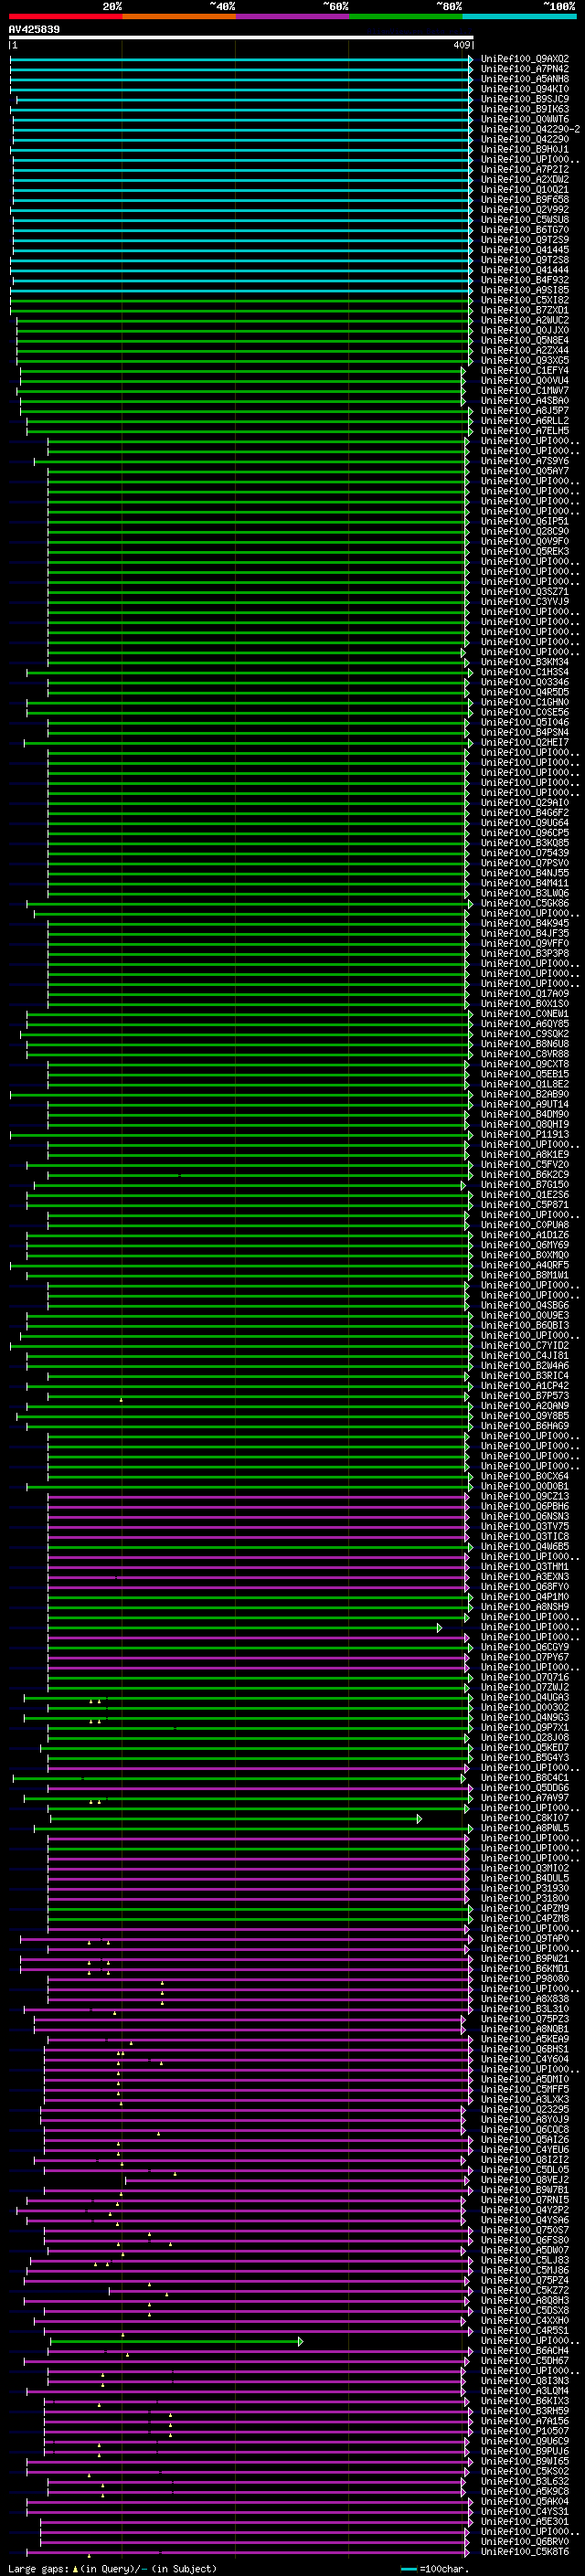This screenshot has height=2576, width=585.
Task: Open the UniRef100_Q41445 hit link
Action: click(x=525, y=250)
